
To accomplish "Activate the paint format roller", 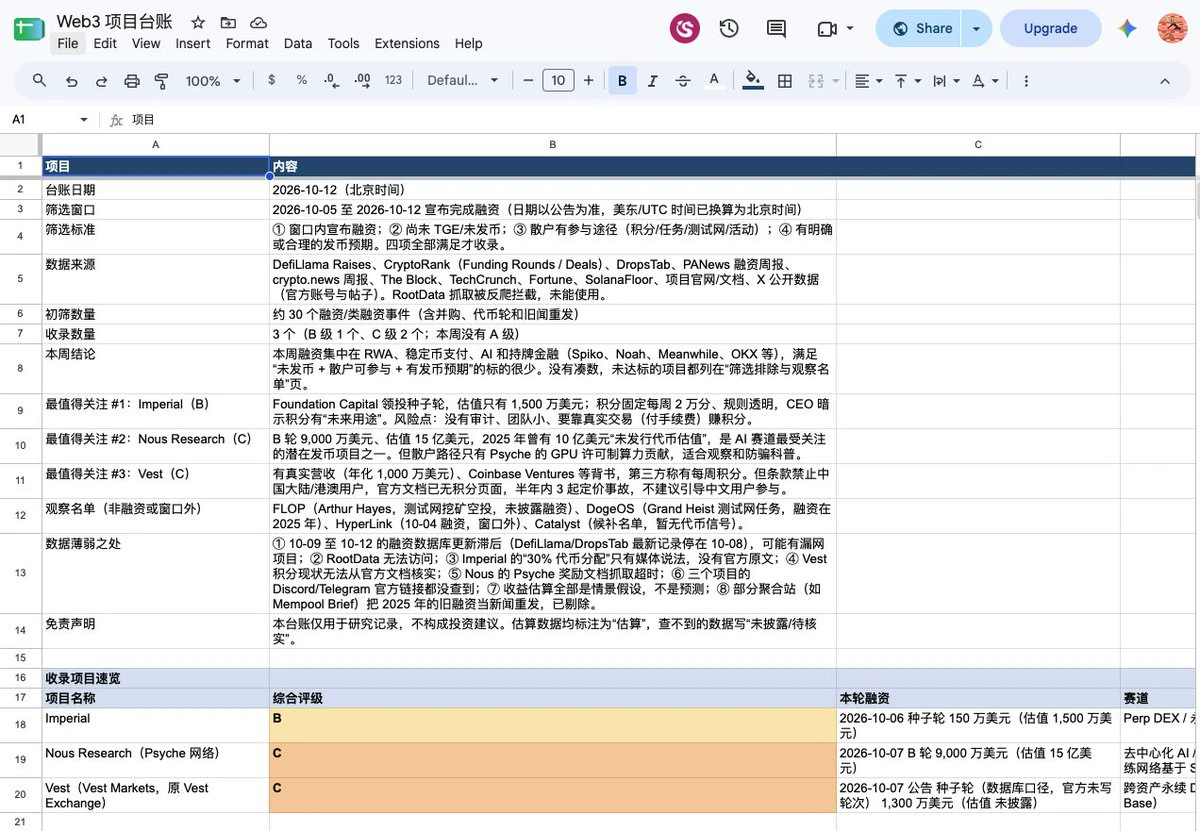I will 161,80.
